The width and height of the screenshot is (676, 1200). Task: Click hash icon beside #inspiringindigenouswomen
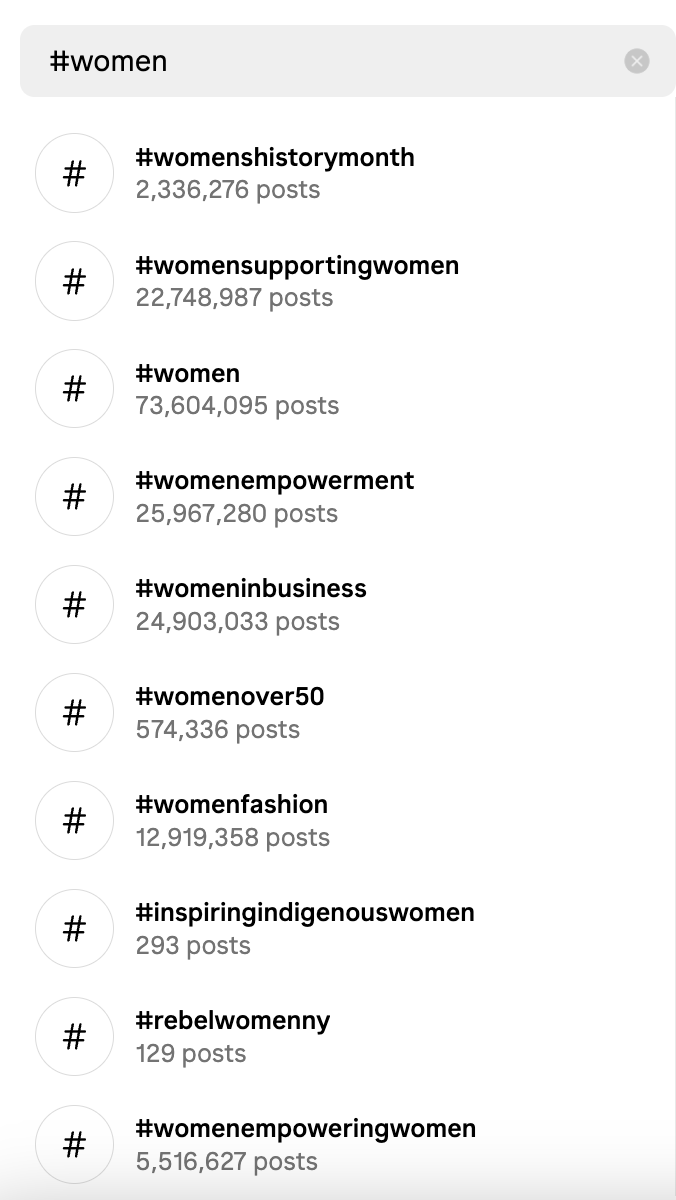74,929
